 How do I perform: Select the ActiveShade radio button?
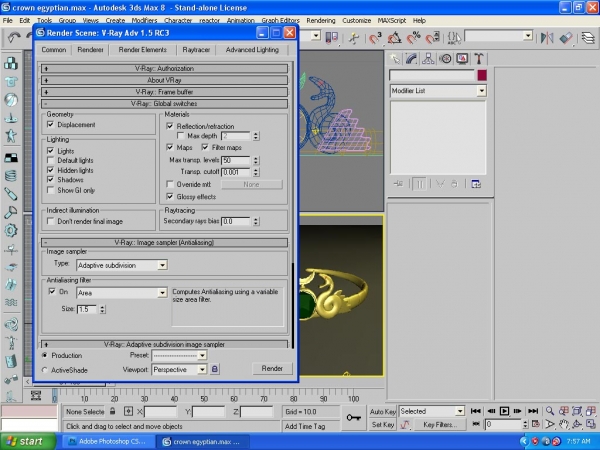(45, 370)
